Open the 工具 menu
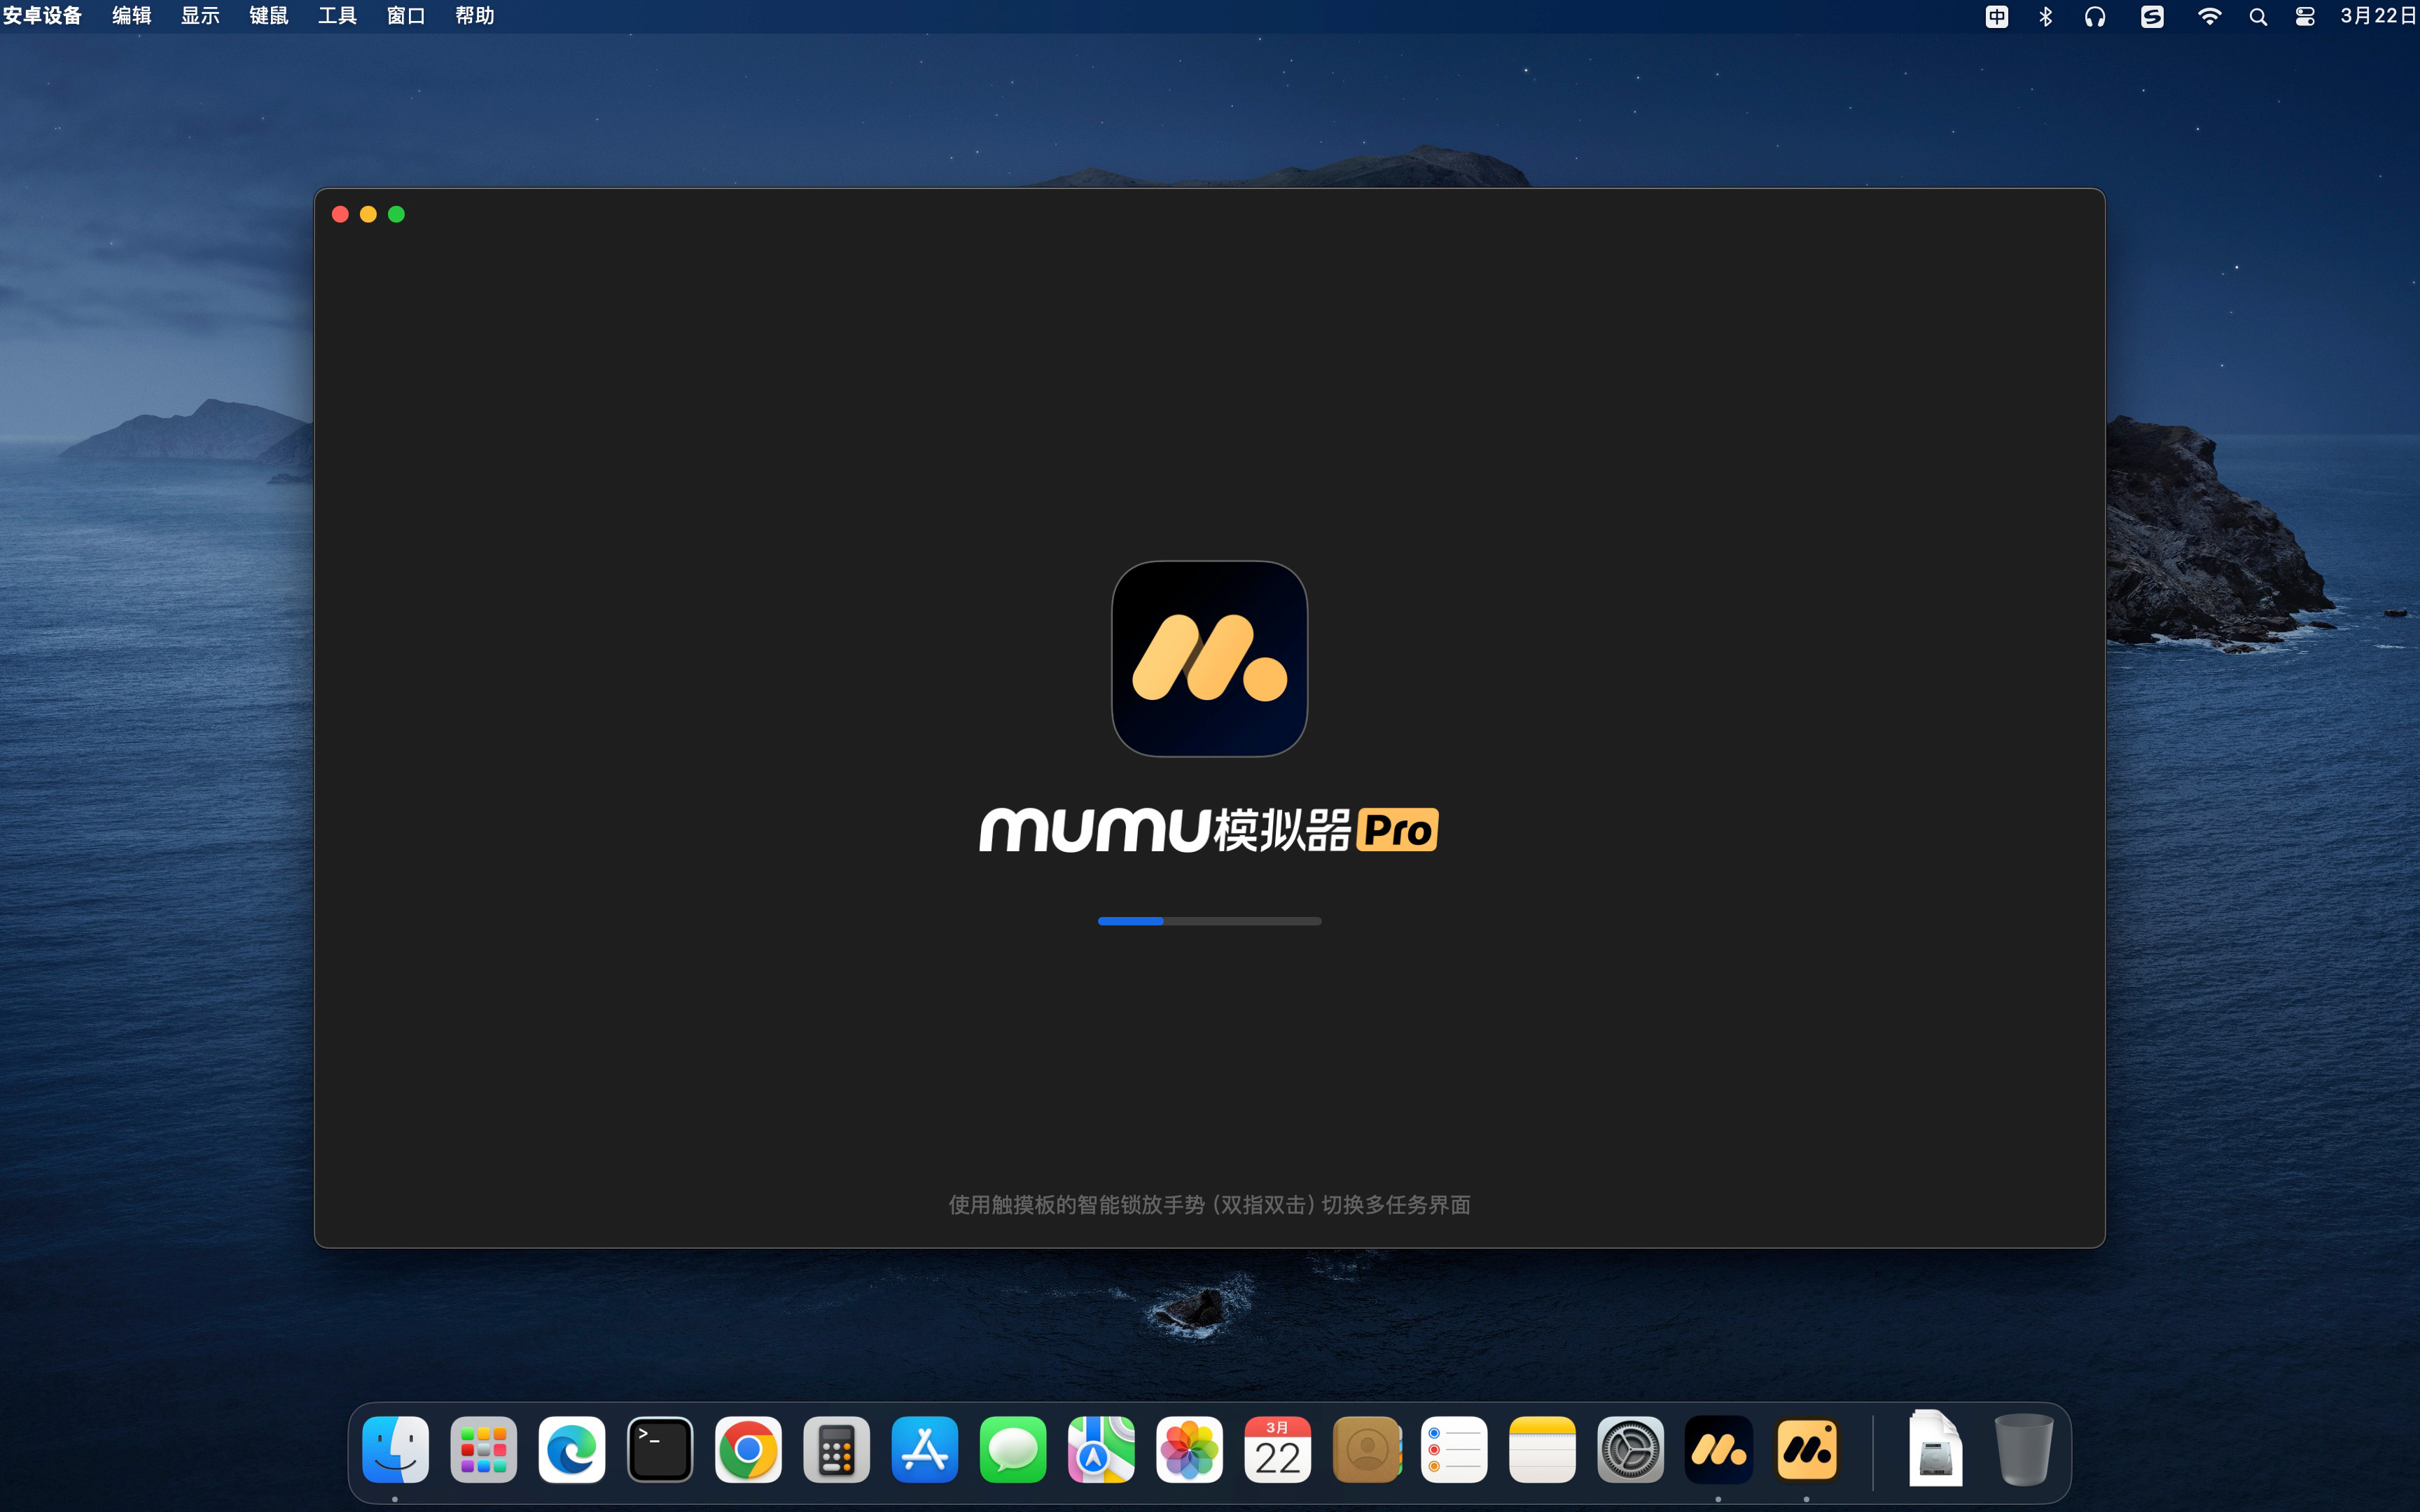The height and width of the screenshot is (1512, 2420). (337, 16)
